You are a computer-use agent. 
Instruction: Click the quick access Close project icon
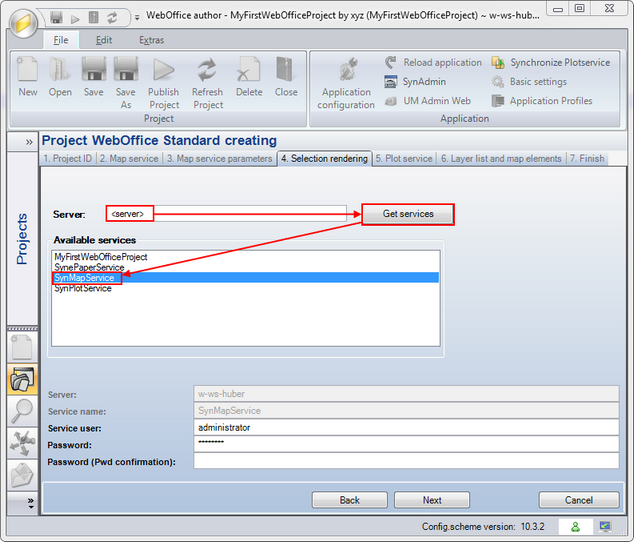93,17
